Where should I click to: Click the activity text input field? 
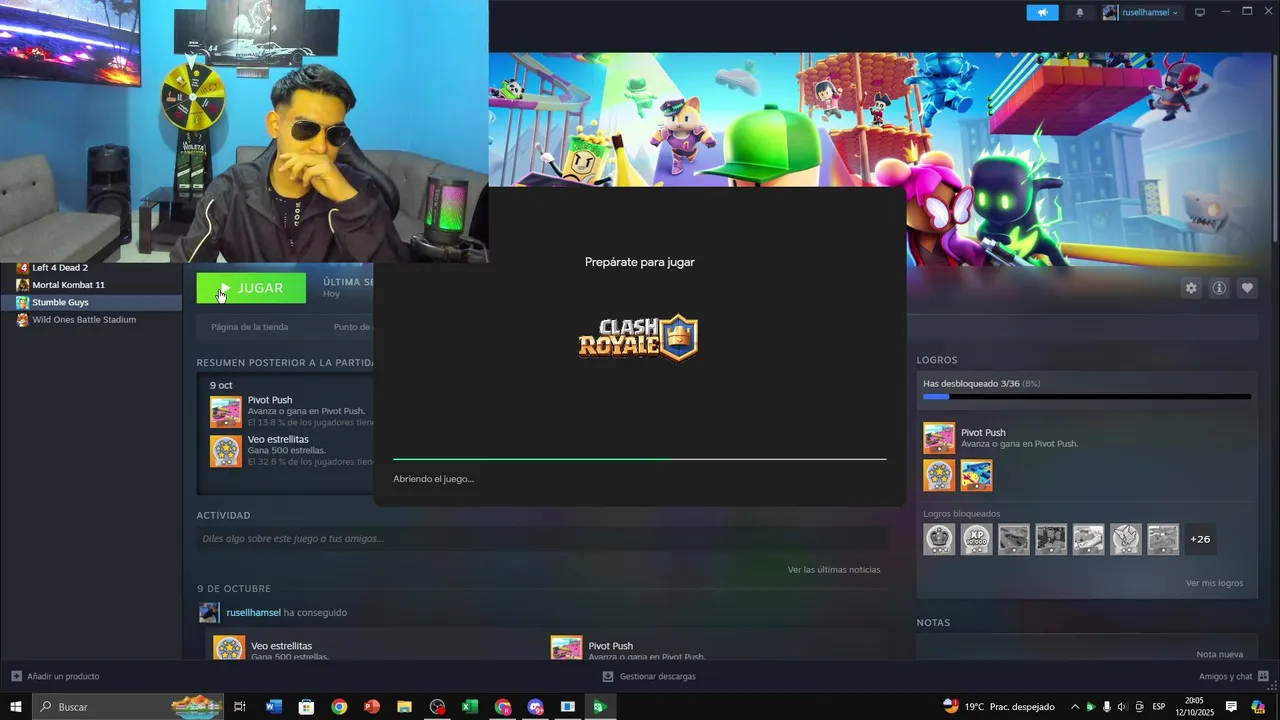[542, 539]
